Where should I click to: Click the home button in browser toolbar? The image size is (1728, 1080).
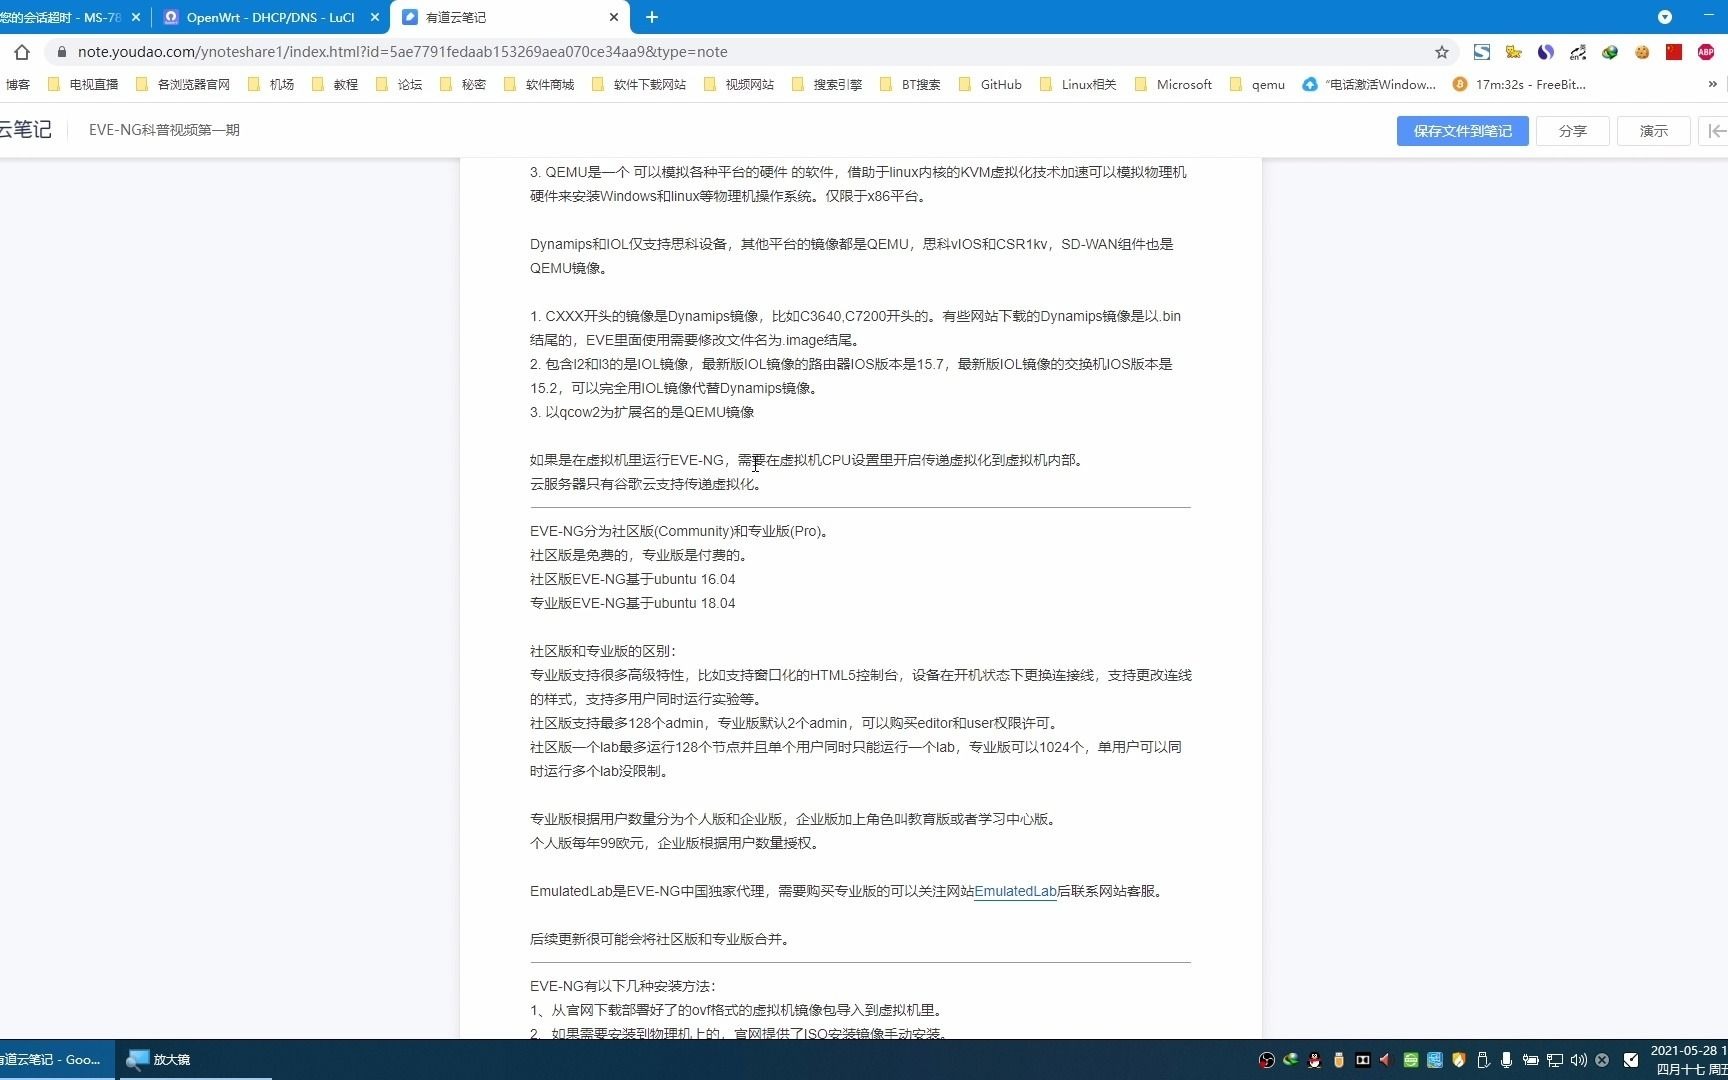point(22,52)
